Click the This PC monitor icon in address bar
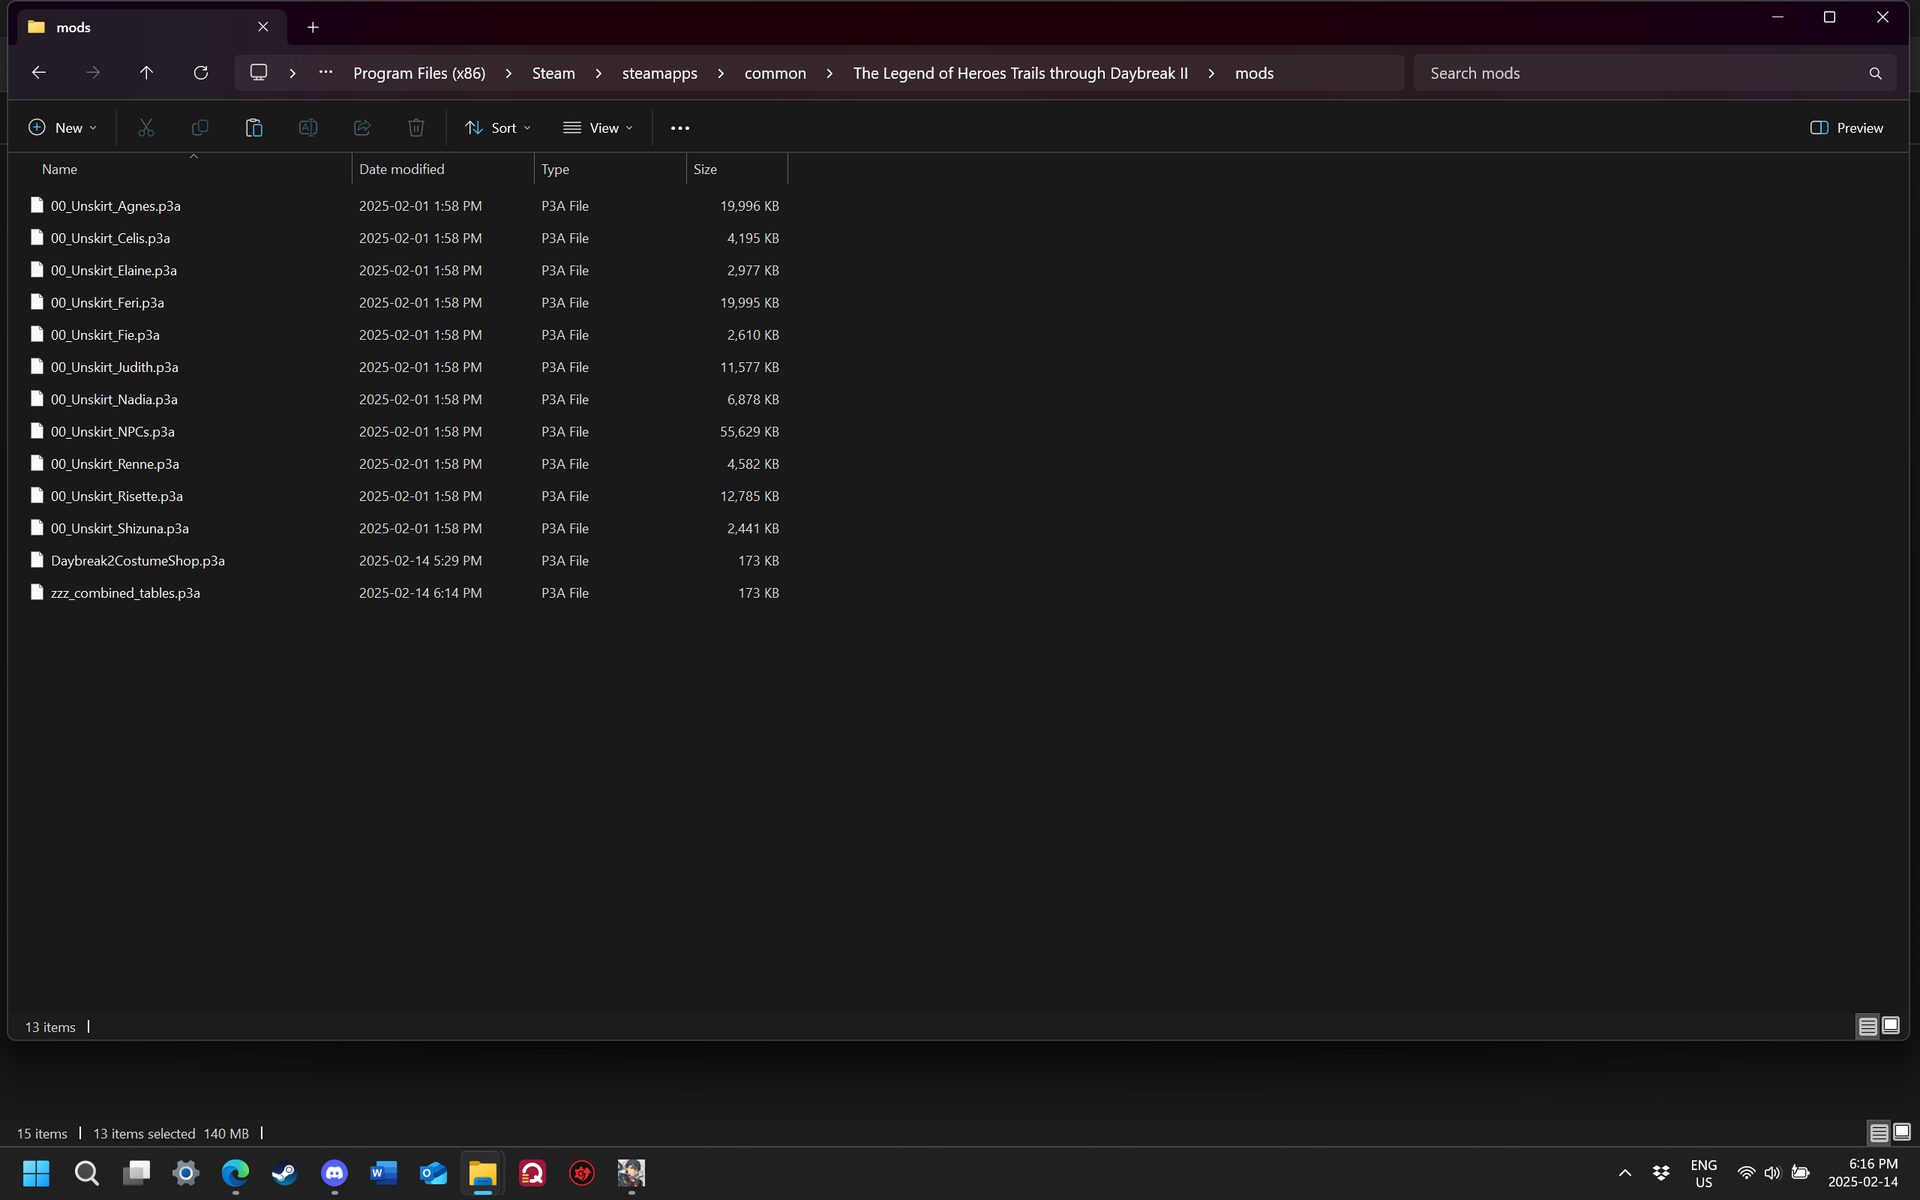 (259, 73)
